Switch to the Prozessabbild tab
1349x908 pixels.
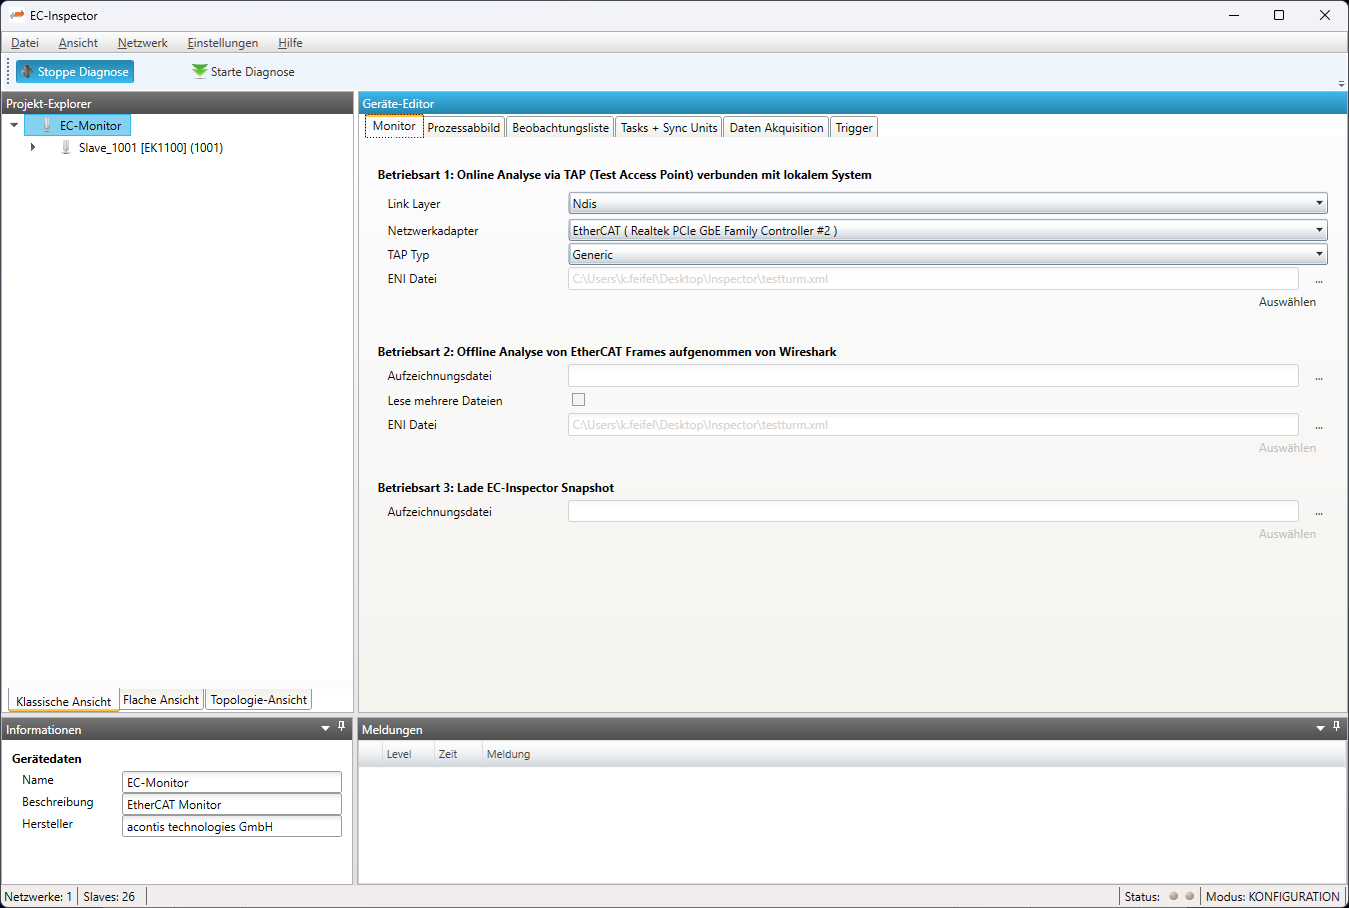pos(464,128)
